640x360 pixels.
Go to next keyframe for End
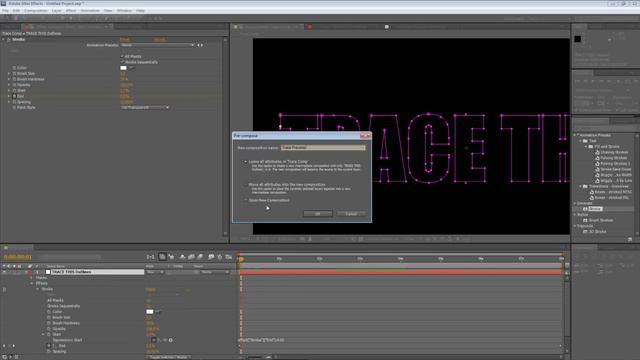coord(14,346)
